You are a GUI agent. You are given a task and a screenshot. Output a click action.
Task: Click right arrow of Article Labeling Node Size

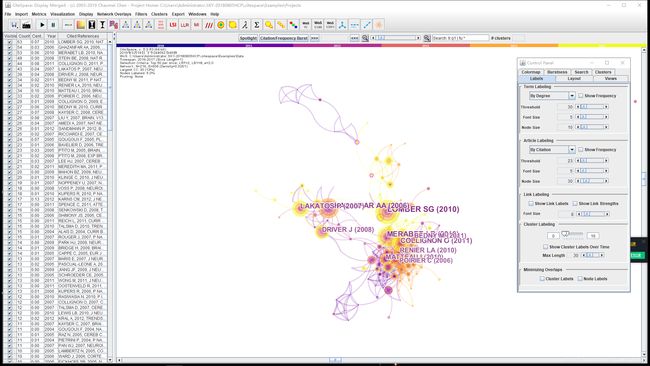(606, 181)
